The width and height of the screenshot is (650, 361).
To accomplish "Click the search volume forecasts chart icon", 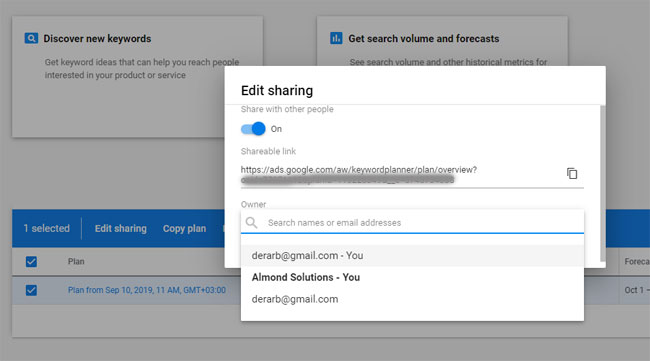I will 336,38.
